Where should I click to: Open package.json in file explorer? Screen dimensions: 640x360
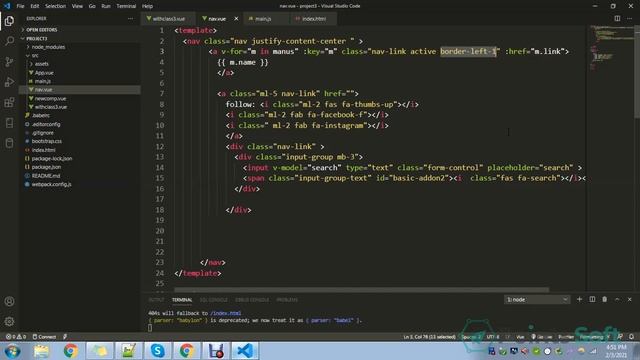pyautogui.click(x=46, y=167)
